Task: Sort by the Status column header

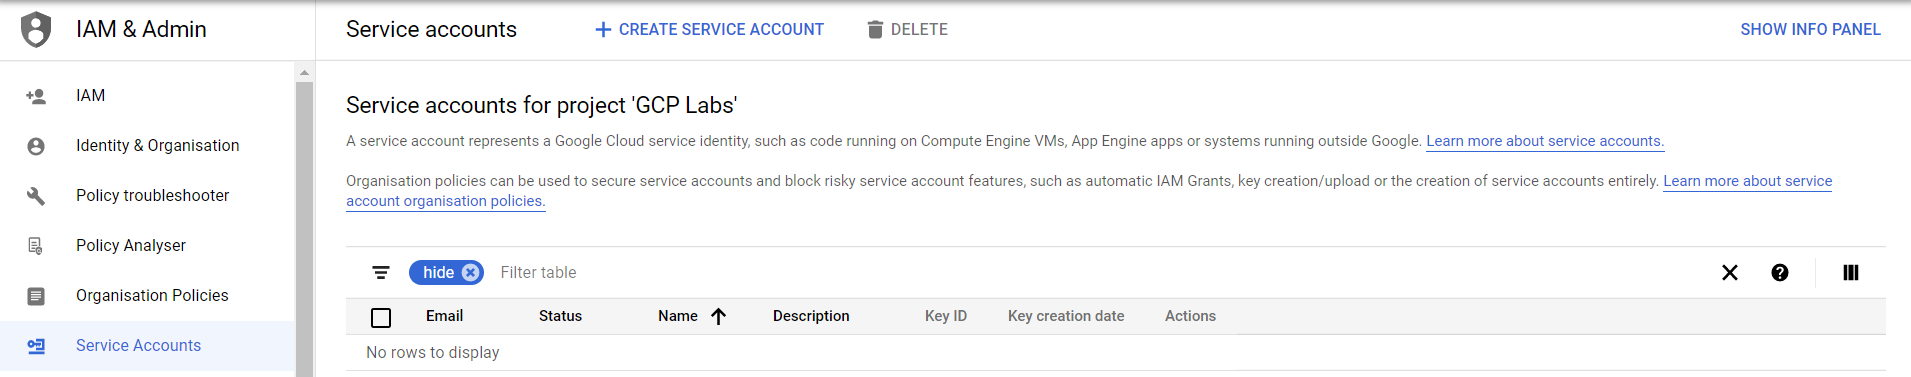Action: click(560, 316)
